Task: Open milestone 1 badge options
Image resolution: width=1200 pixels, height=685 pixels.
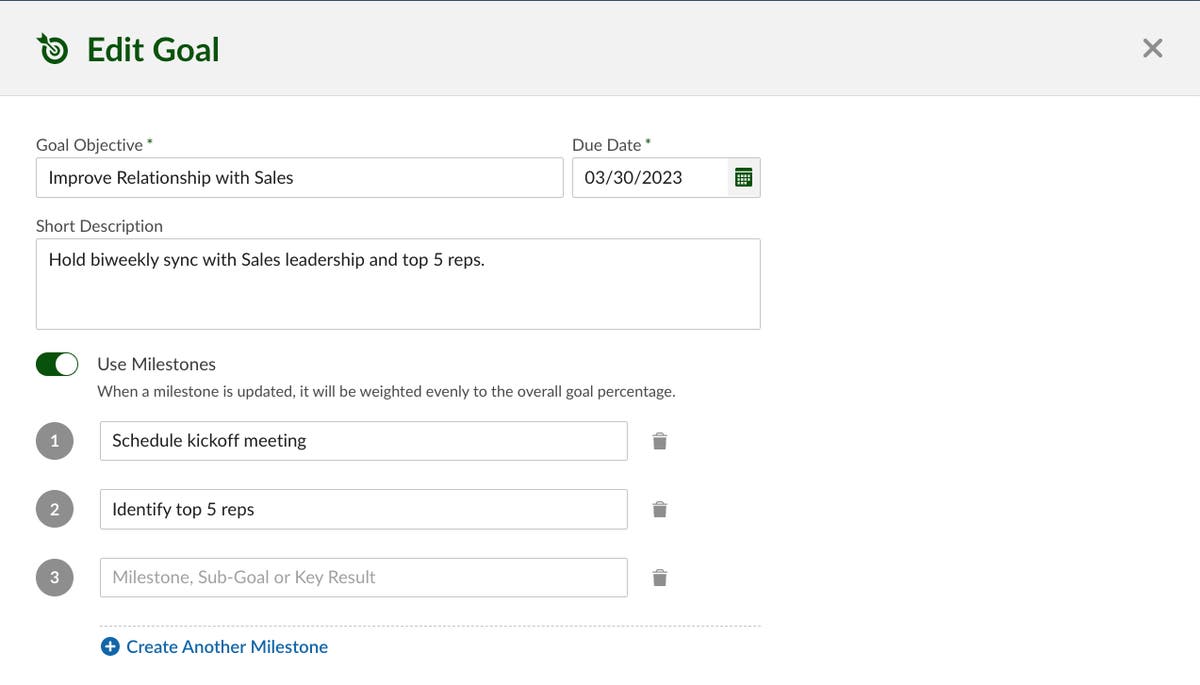Action: [55, 440]
